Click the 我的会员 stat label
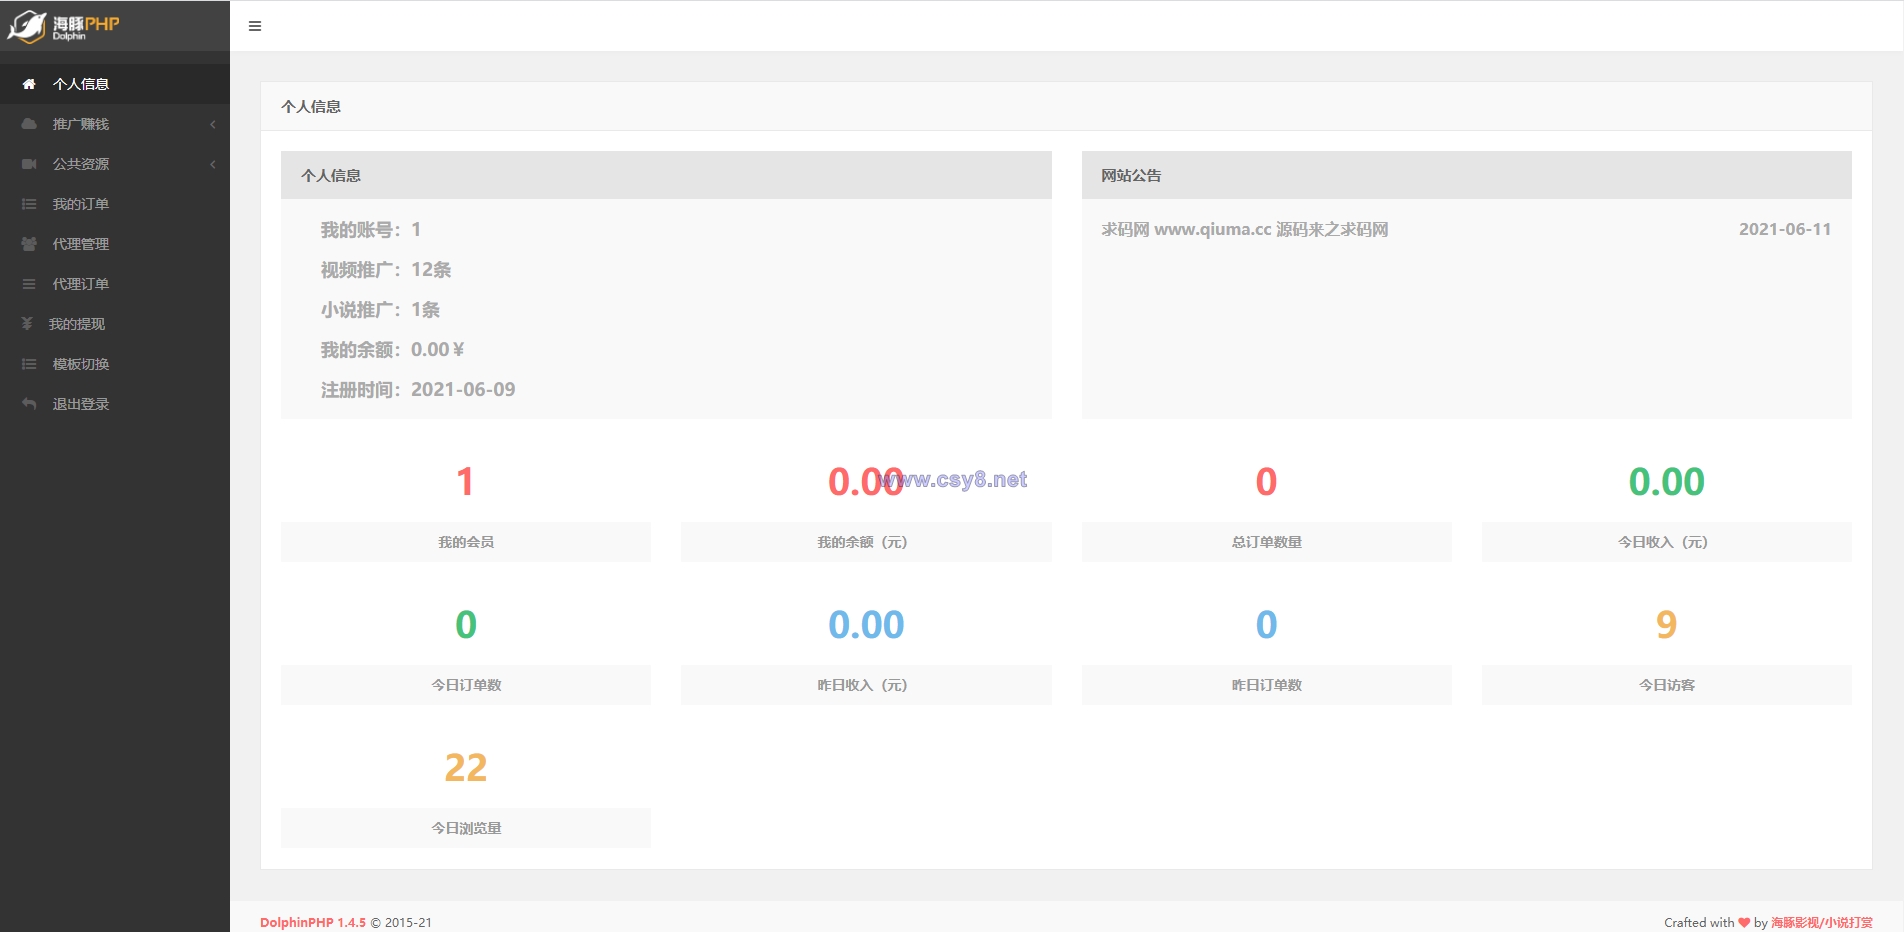 (x=466, y=542)
